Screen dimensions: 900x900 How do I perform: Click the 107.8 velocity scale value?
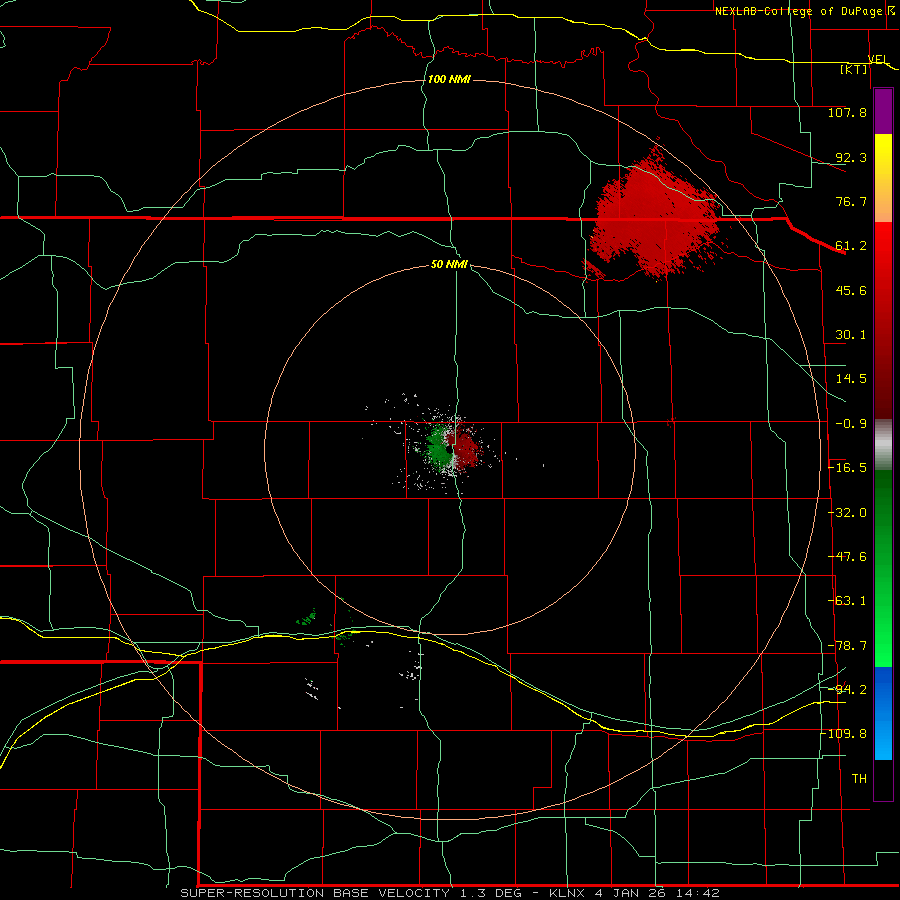[847, 112]
